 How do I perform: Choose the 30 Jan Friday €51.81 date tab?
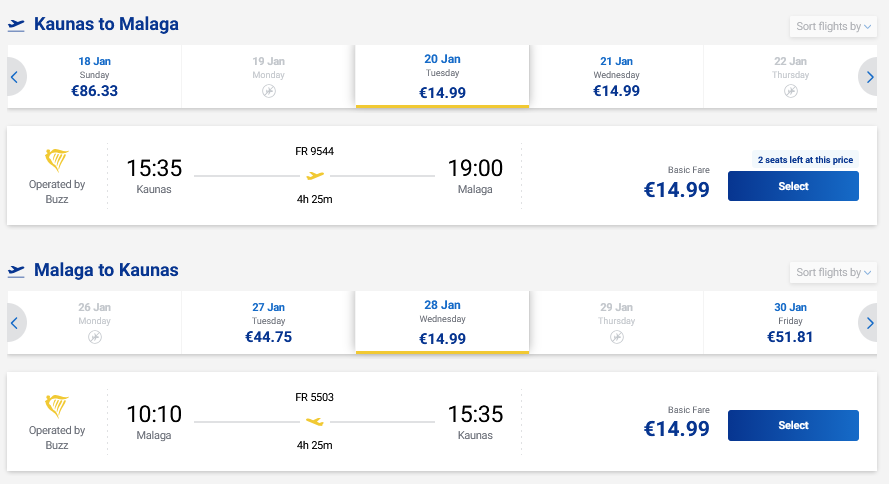click(x=790, y=322)
